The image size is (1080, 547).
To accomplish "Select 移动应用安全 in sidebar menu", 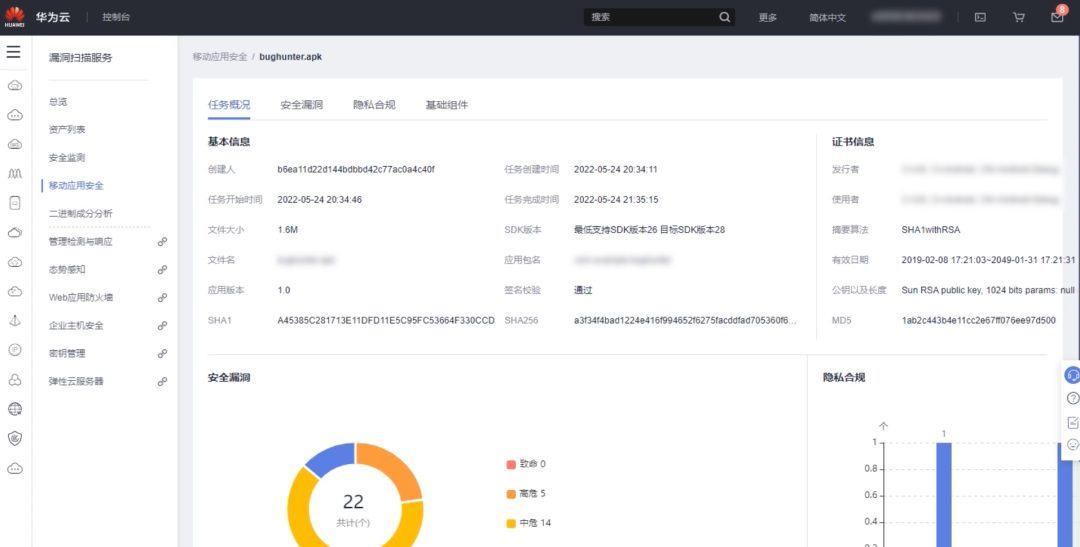I will click(x=76, y=185).
